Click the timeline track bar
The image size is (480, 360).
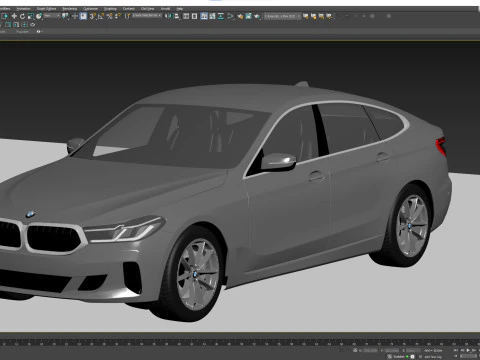point(240,342)
